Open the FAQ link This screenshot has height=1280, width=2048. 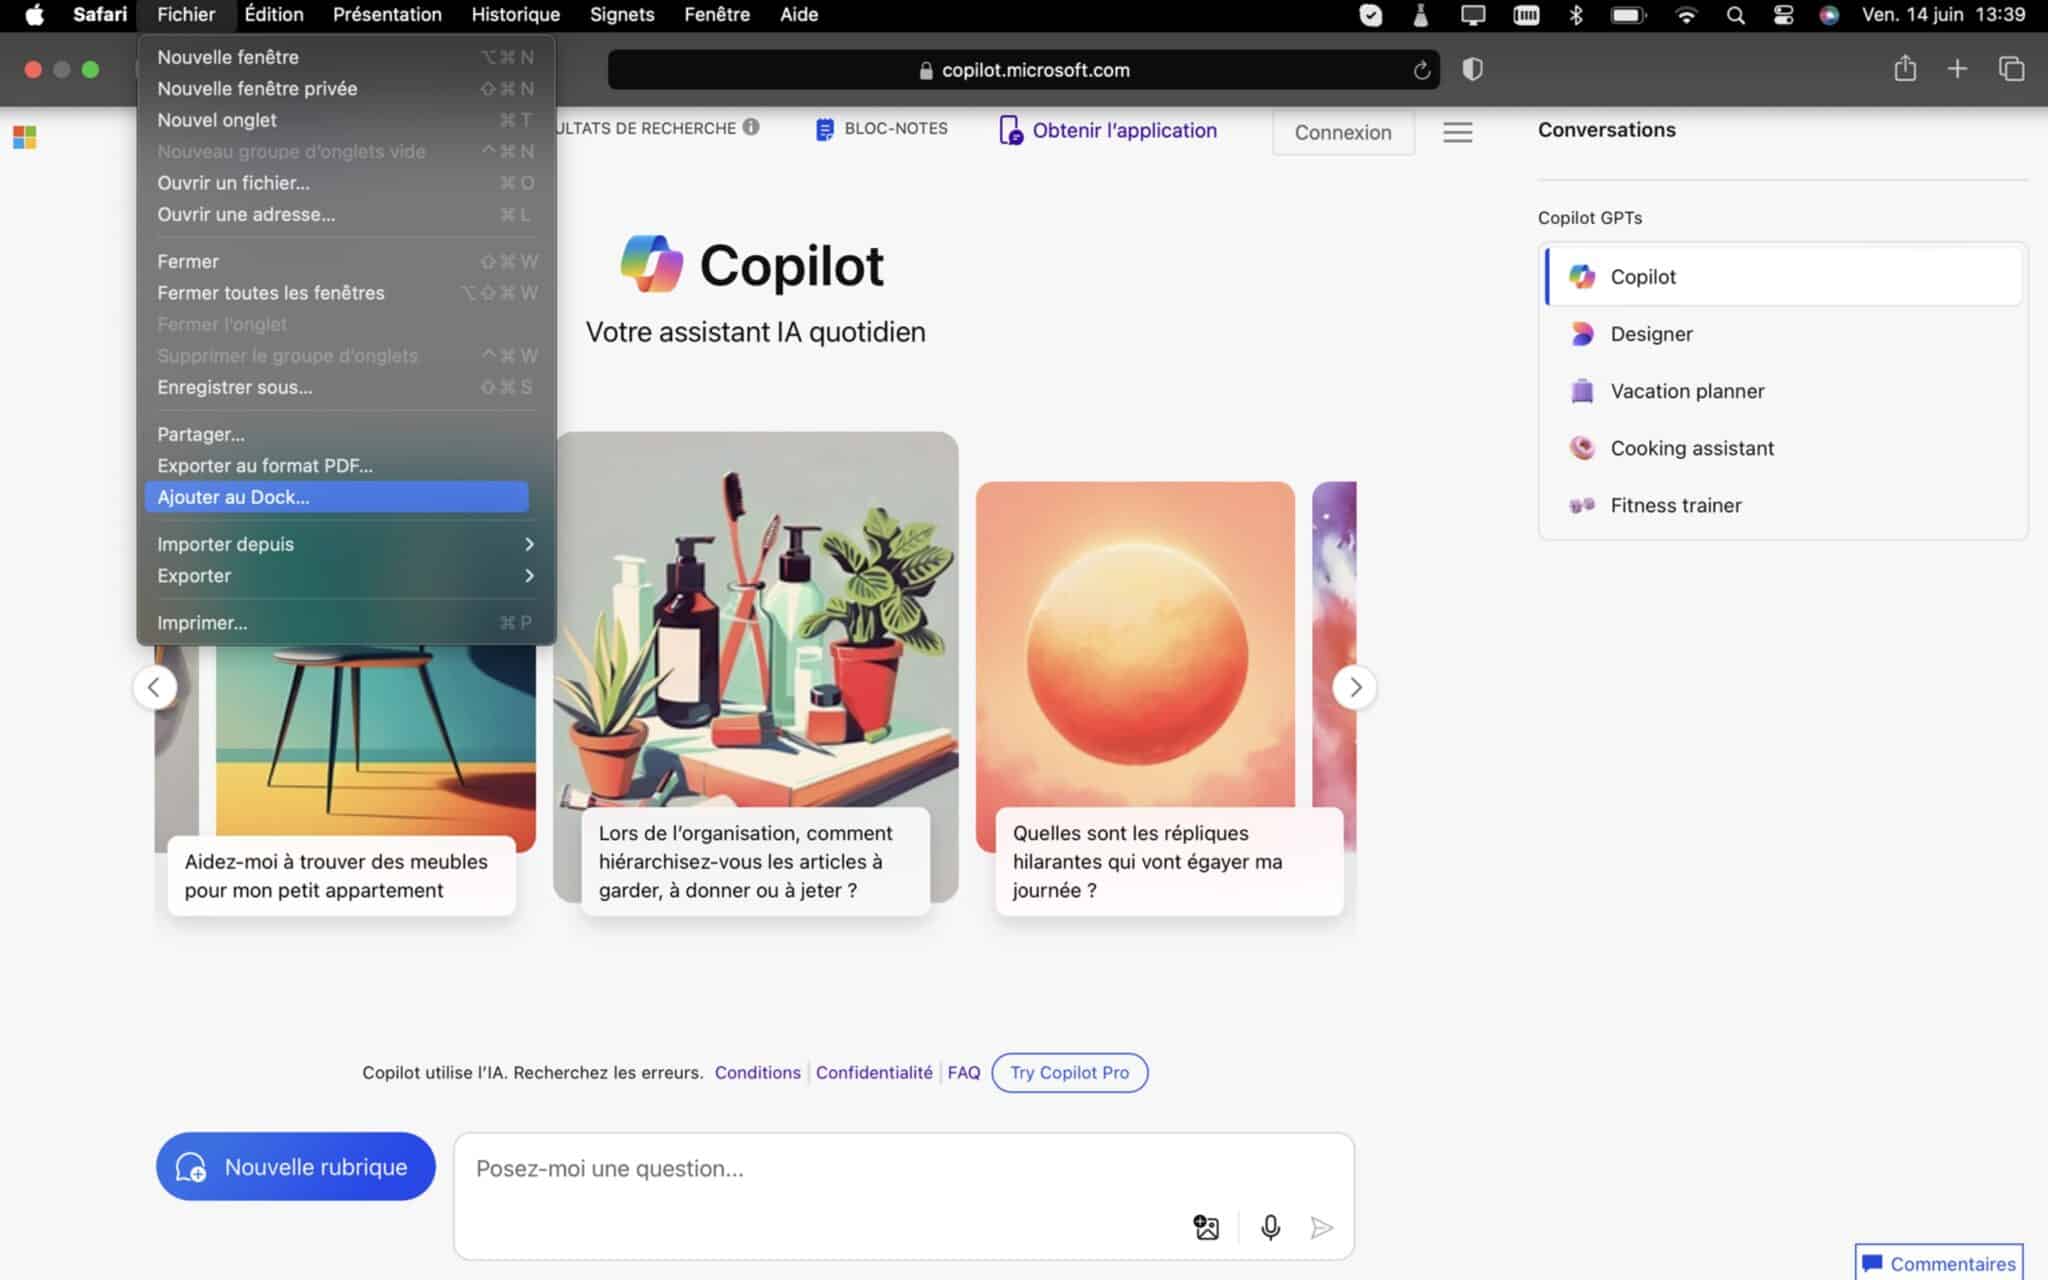pyautogui.click(x=964, y=1072)
